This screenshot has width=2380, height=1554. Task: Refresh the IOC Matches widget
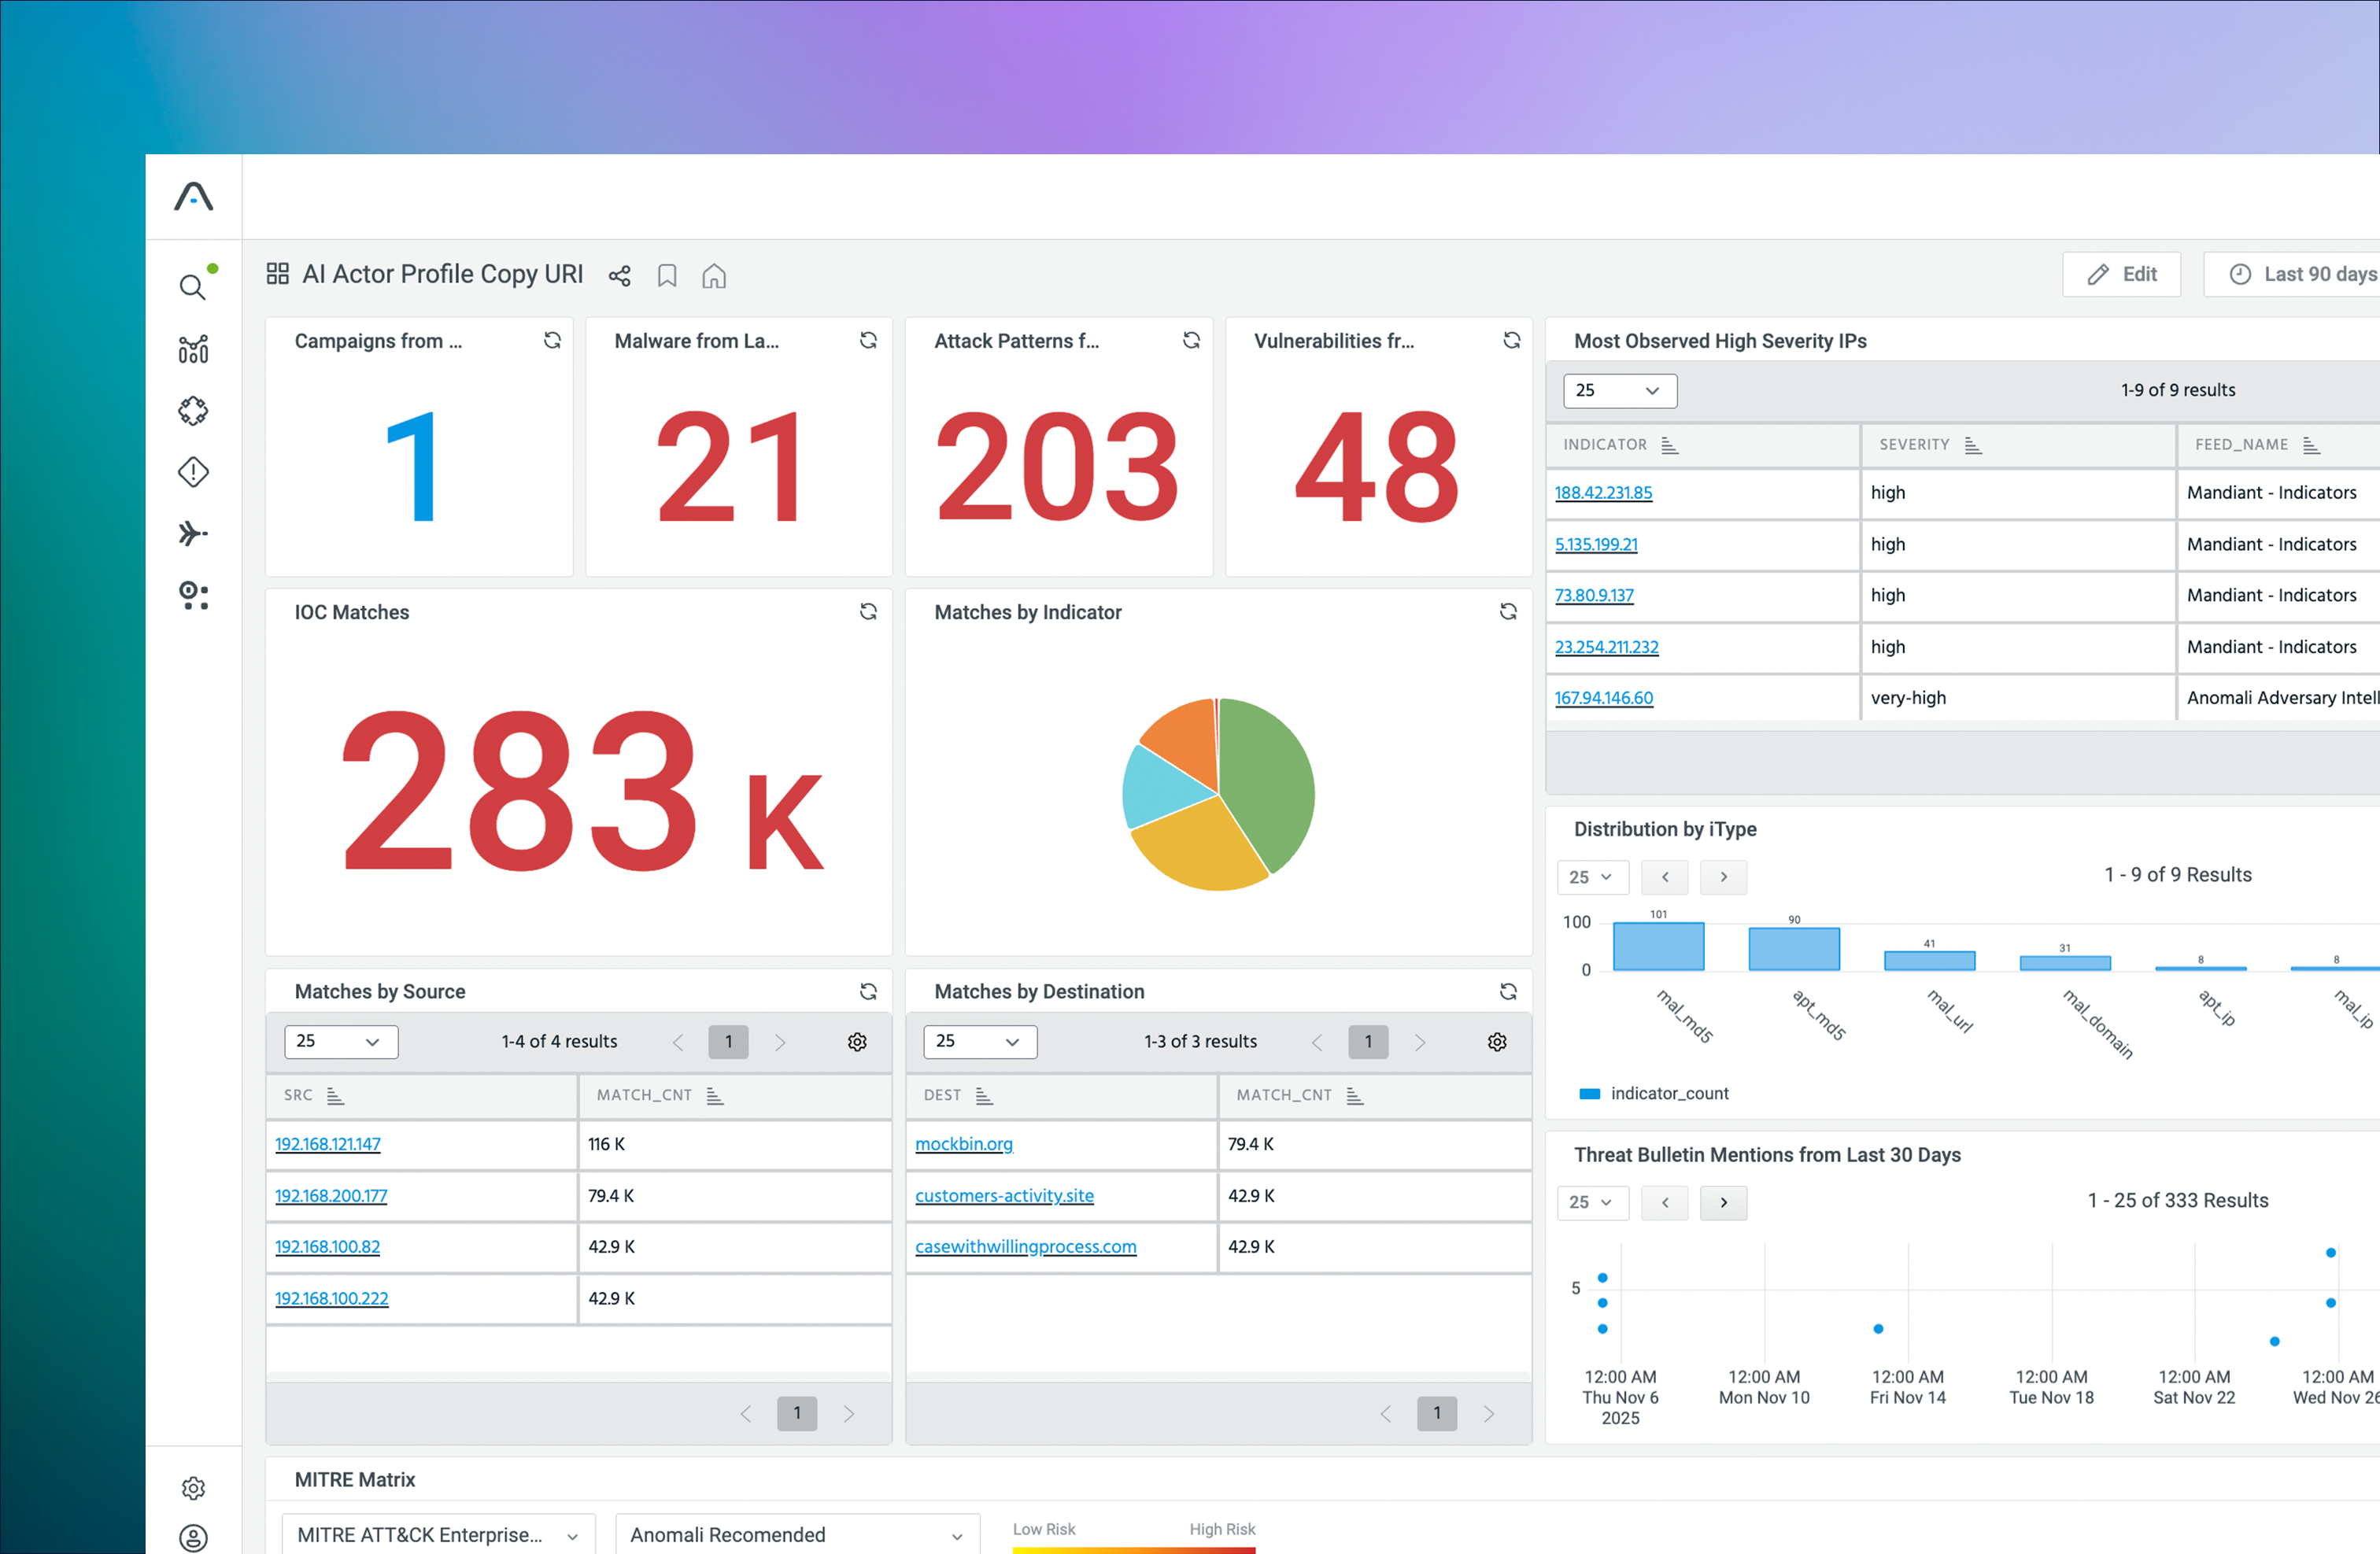click(868, 611)
